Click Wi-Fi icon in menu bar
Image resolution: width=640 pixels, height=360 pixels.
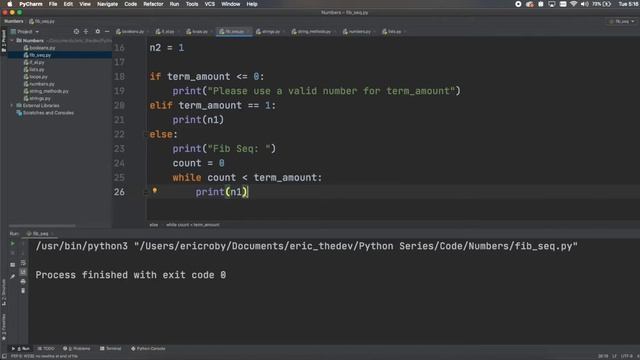(x=573, y=4)
